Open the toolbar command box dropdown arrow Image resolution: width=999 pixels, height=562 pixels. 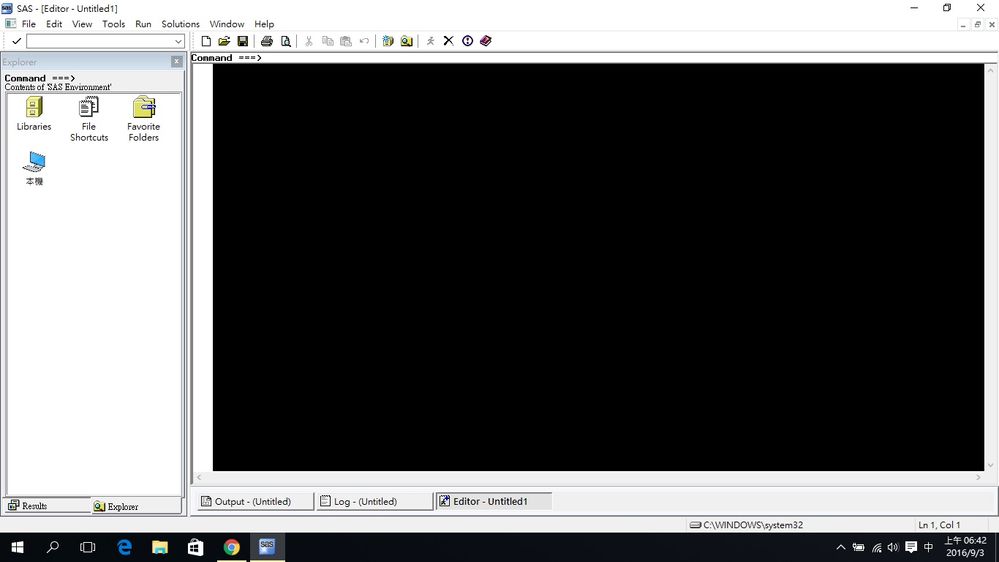[x=178, y=41]
